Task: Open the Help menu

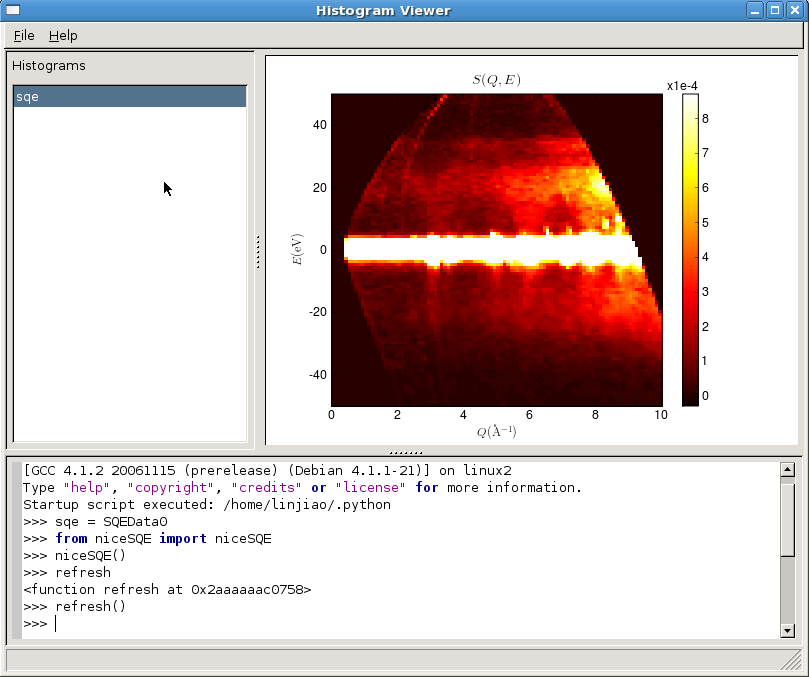Action: [x=63, y=36]
